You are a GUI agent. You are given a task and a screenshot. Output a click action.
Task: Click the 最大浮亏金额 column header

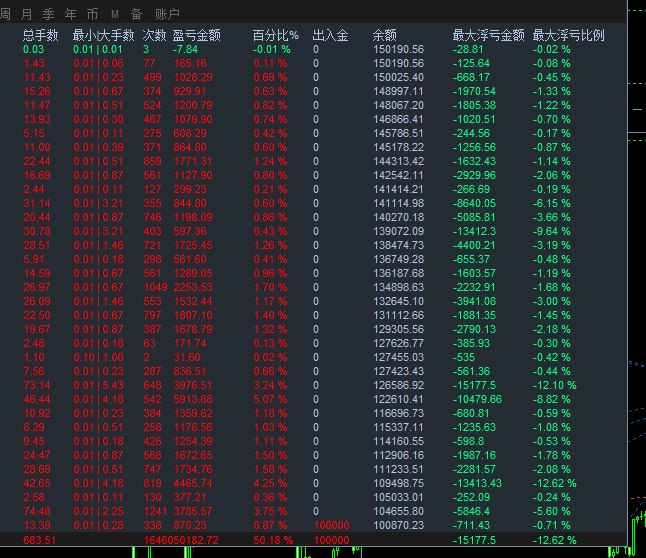[489, 35]
